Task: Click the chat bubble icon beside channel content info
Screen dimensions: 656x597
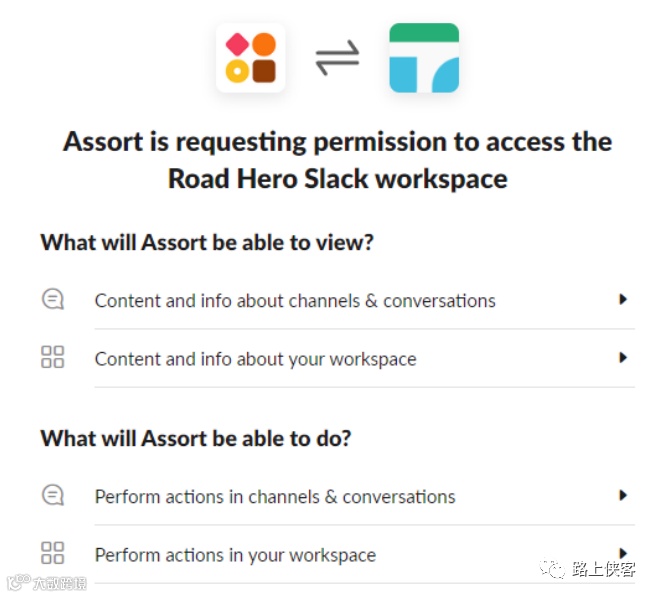Action: [53, 299]
